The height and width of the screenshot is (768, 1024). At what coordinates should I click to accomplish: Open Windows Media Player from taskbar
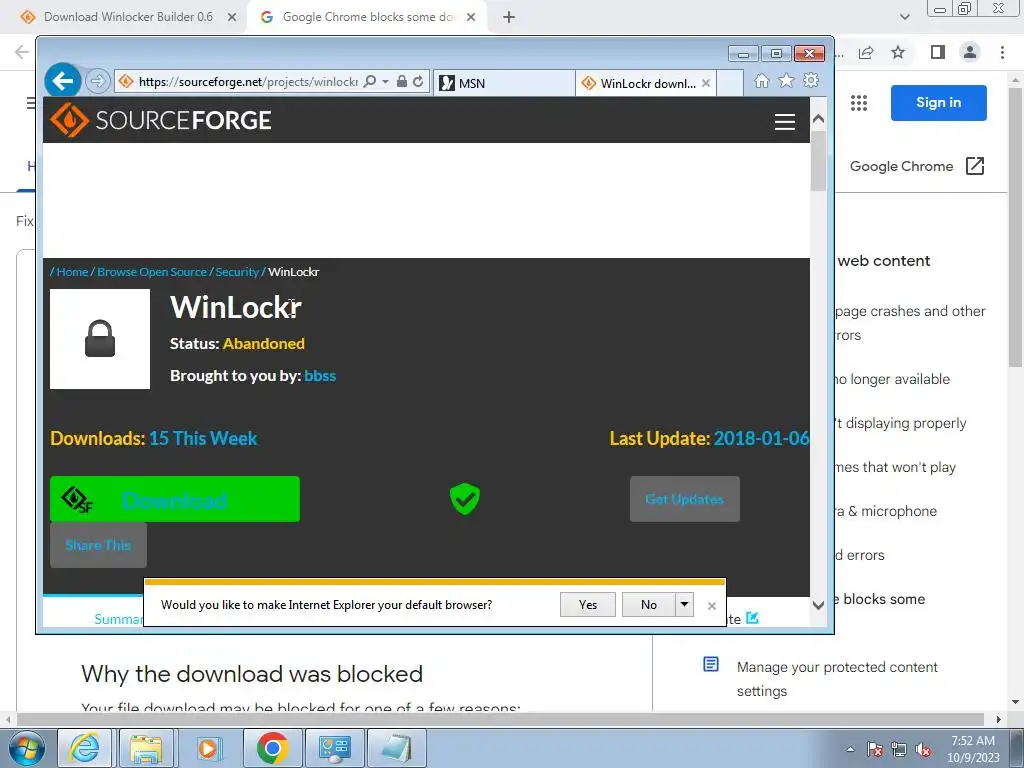[208, 748]
